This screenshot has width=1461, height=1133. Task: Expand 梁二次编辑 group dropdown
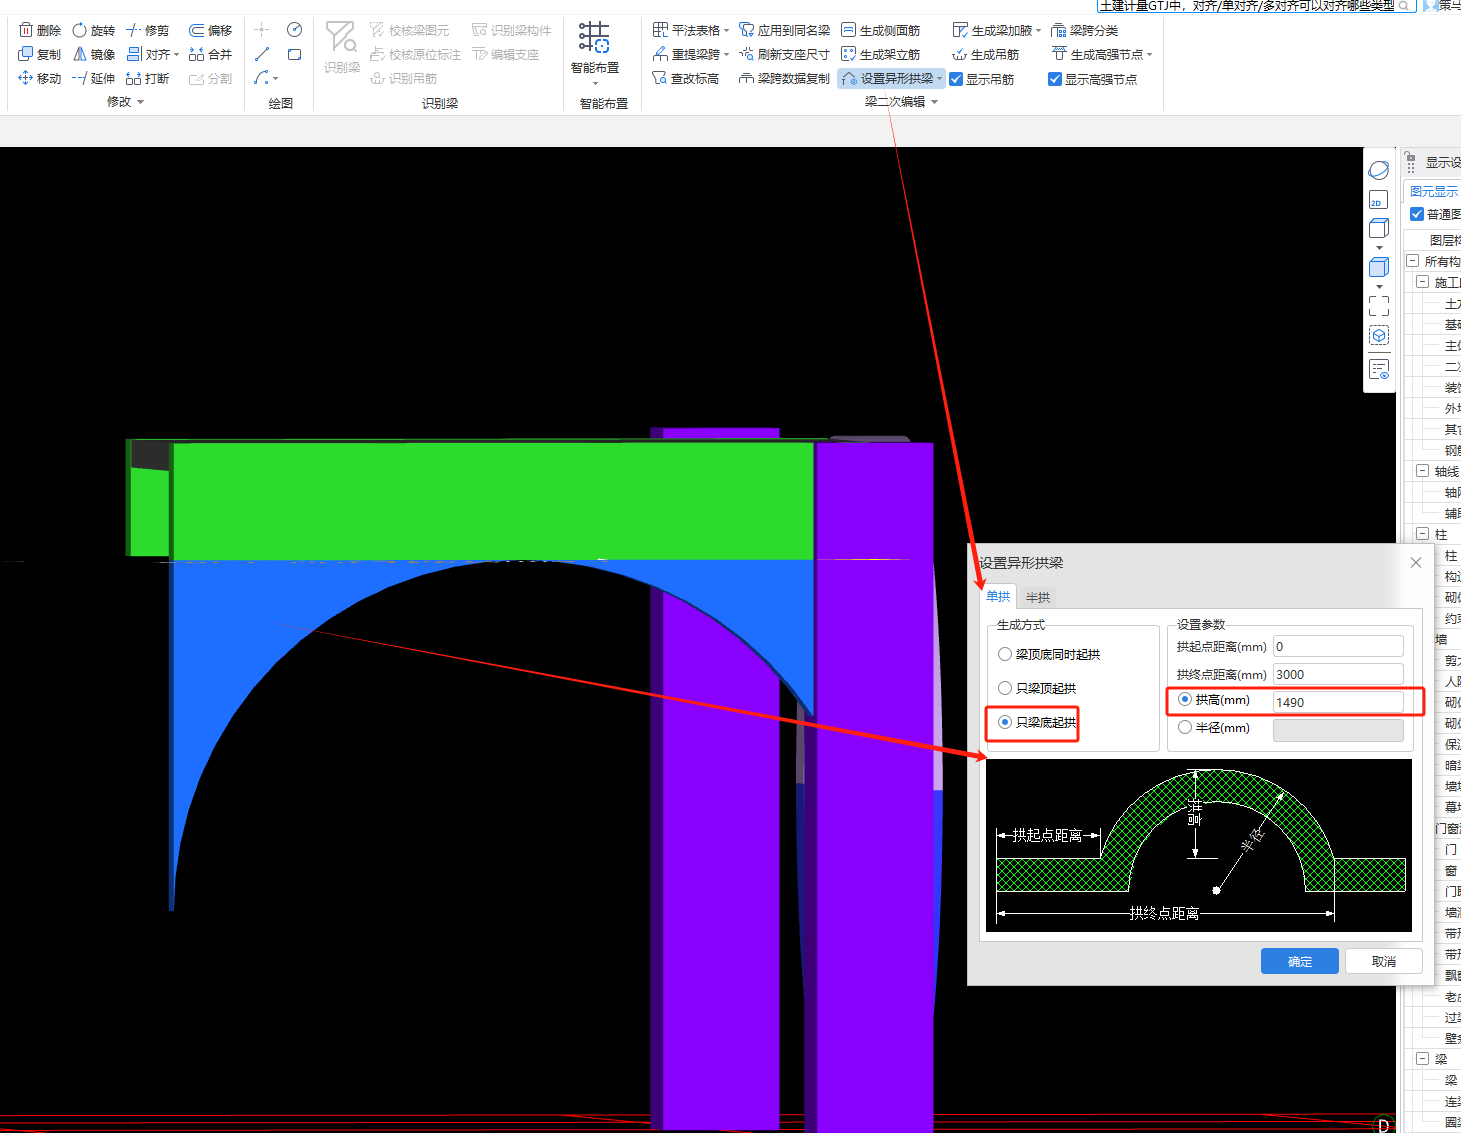tap(934, 102)
